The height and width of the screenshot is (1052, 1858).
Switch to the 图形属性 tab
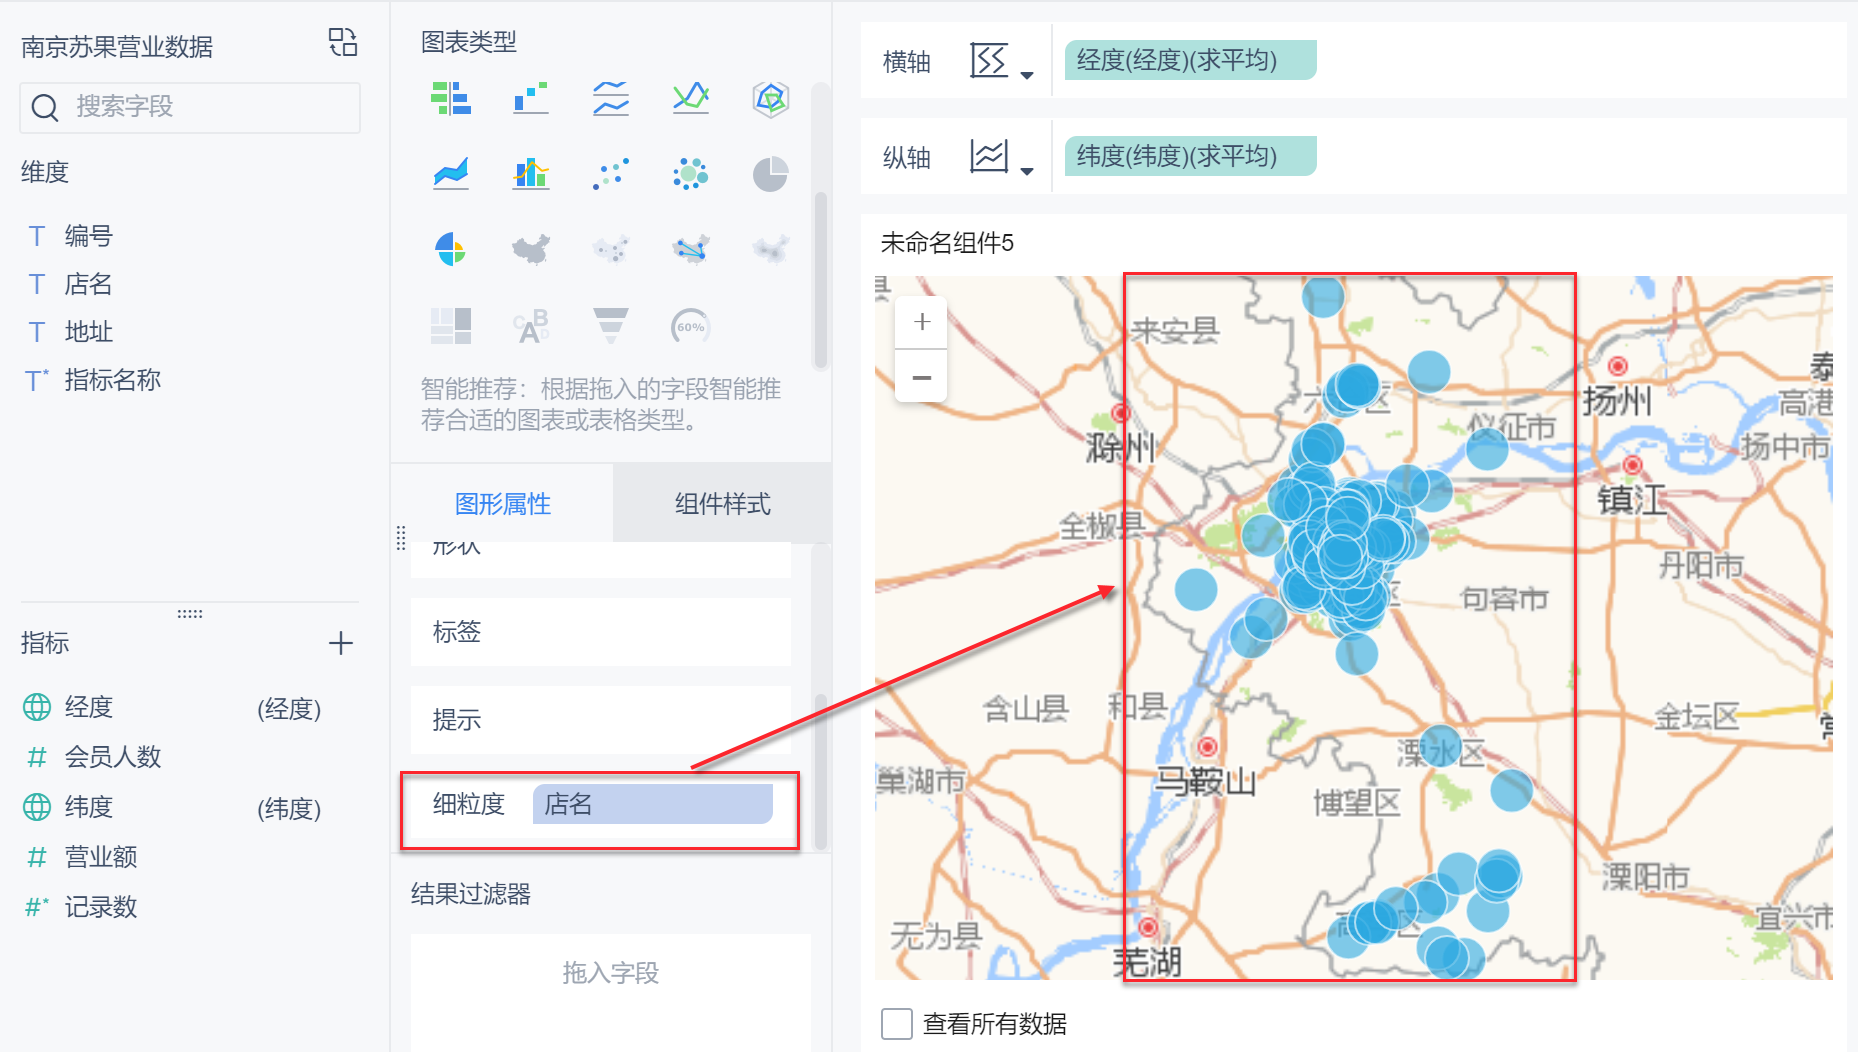click(x=502, y=504)
